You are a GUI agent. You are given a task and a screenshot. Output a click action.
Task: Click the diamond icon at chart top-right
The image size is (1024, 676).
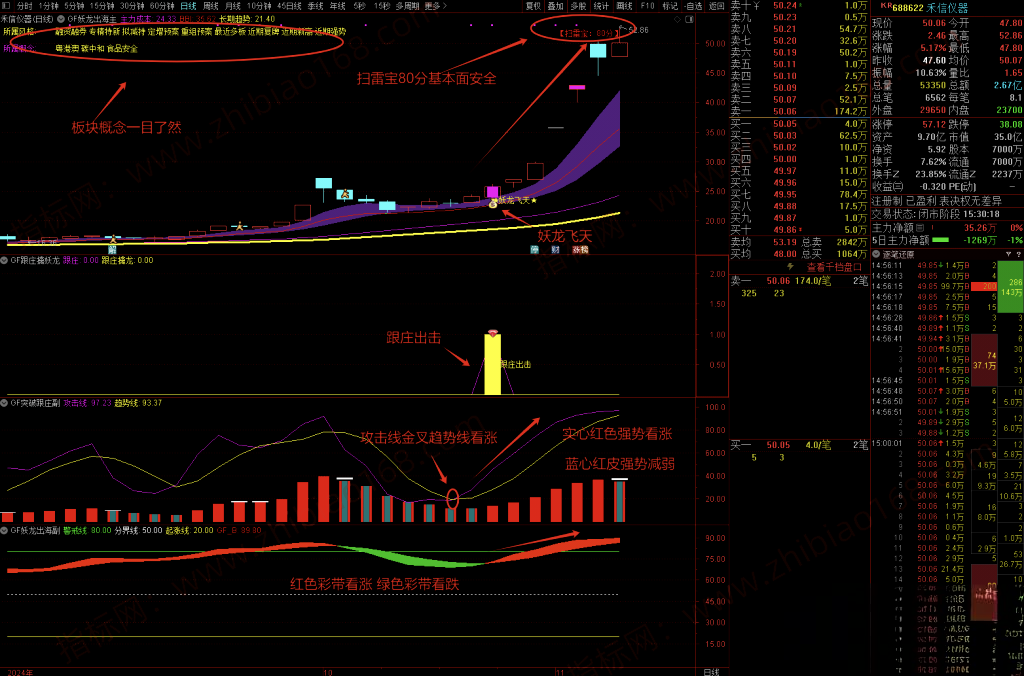point(676,19)
